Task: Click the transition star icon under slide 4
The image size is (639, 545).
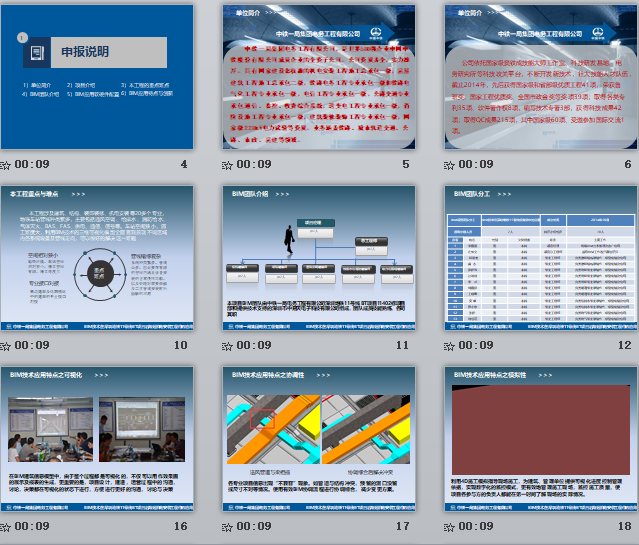Action: [6, 165]
